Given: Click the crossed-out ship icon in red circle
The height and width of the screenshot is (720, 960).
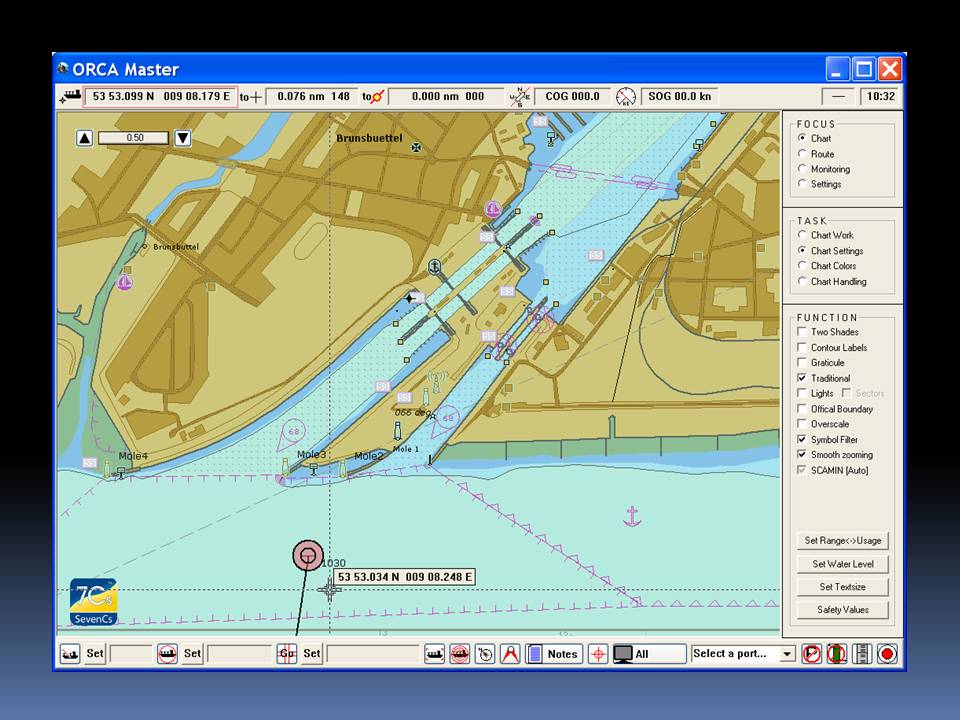Looking at the screenshot, I should click(x=167, y=654).
